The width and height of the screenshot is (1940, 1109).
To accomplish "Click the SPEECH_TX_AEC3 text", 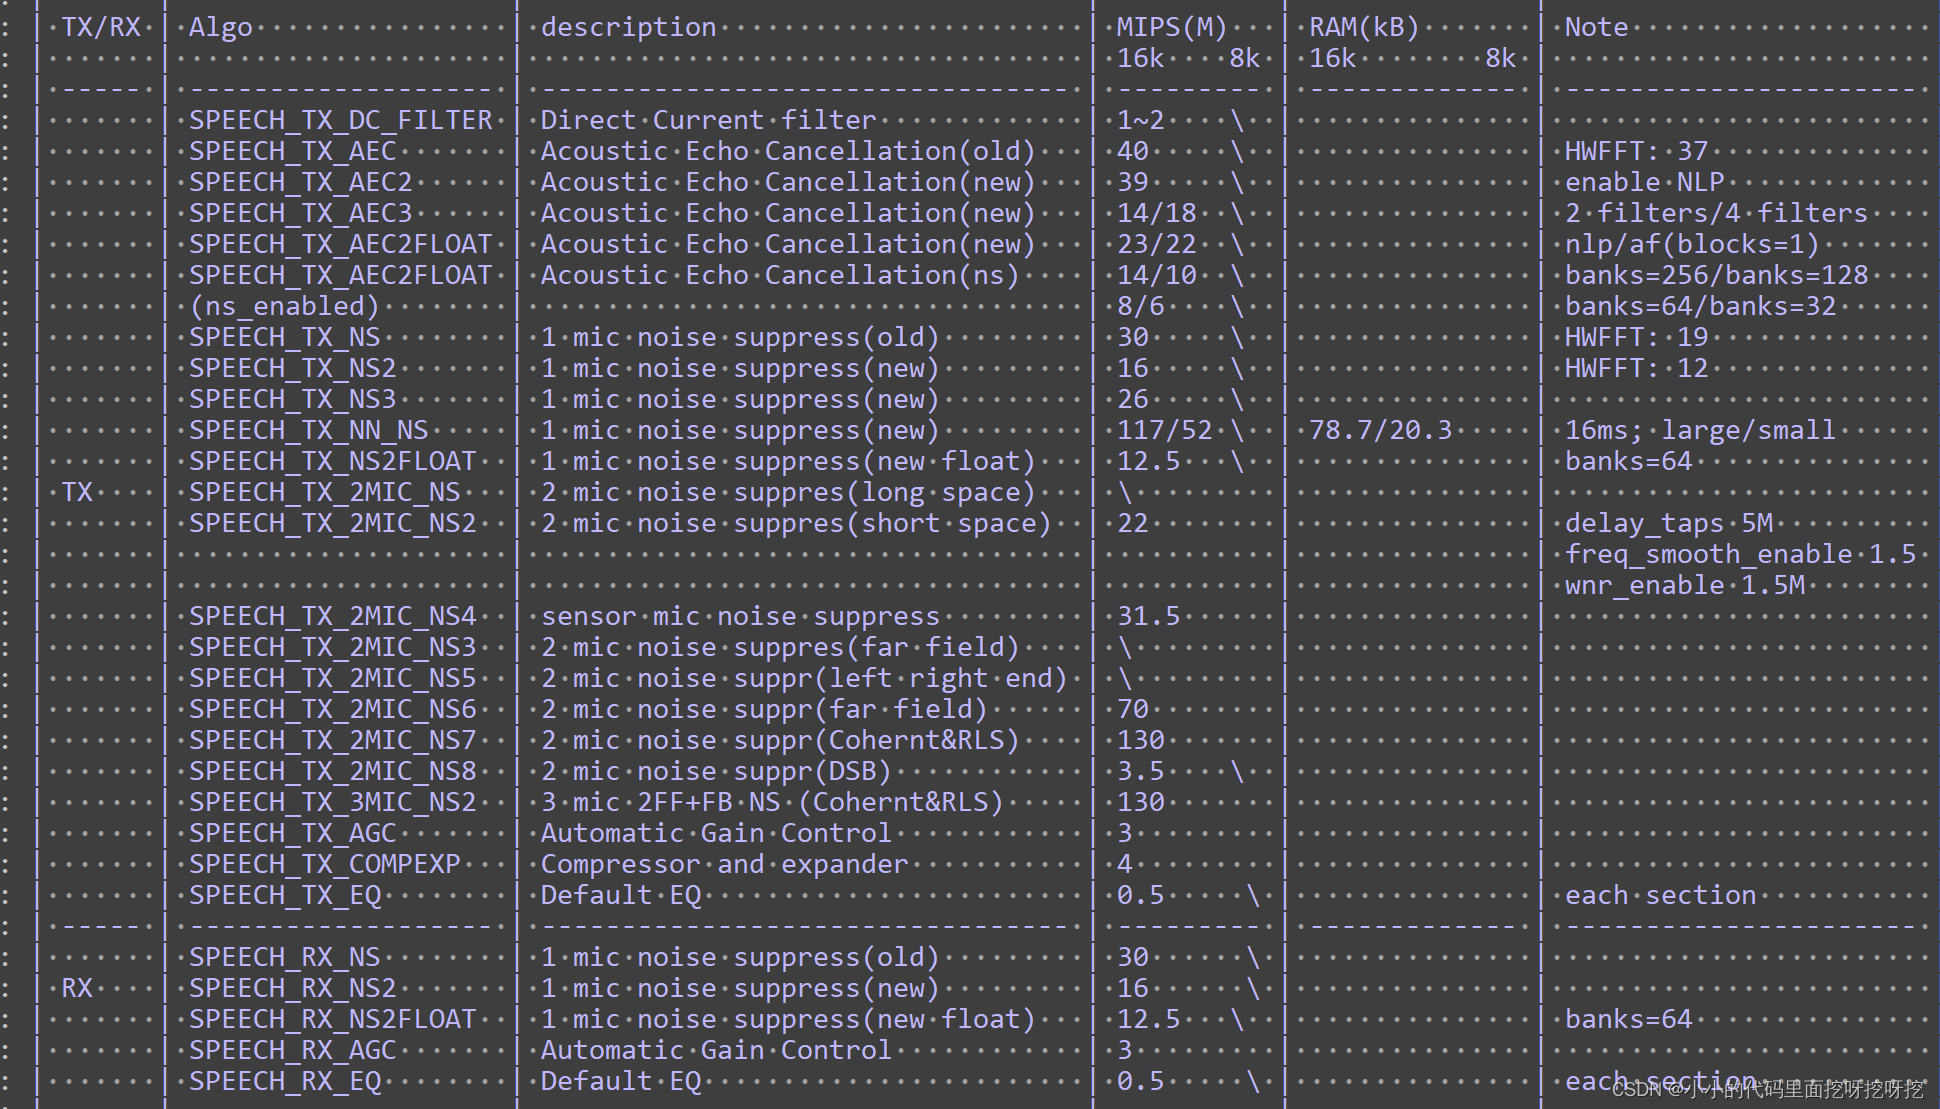I will click(300, 213).
